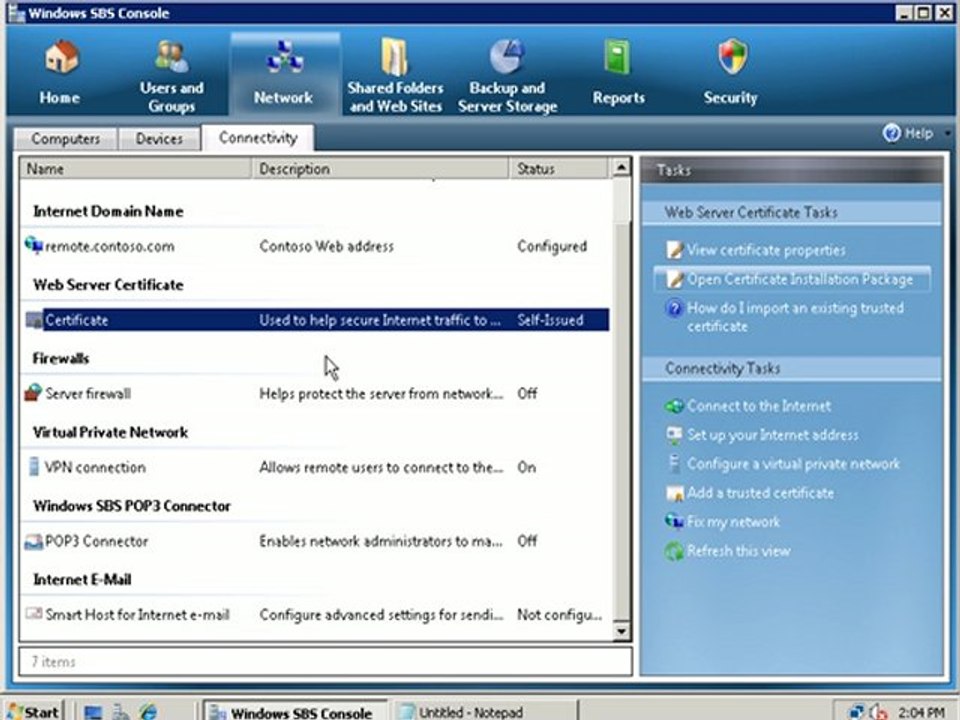Screen dimensions: 960x720
Task: Click the Help question mark icon
Action: 891,133
